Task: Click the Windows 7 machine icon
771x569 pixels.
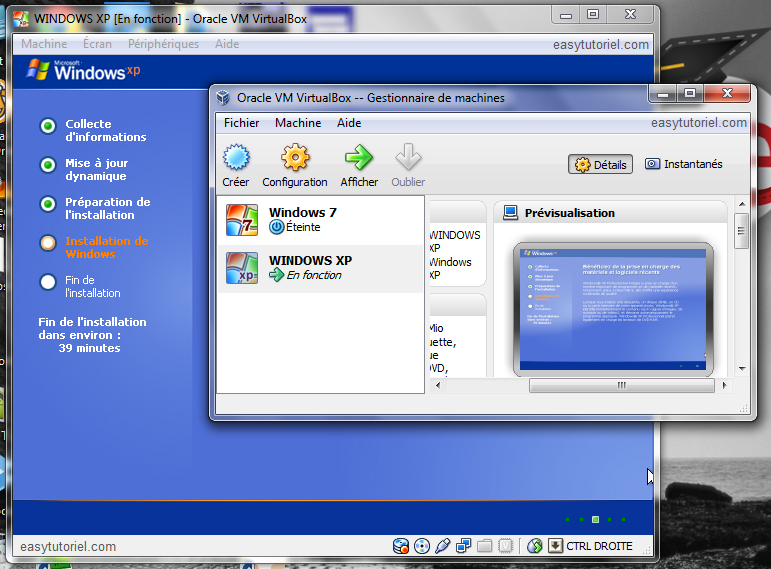Action: pos(242,220)
